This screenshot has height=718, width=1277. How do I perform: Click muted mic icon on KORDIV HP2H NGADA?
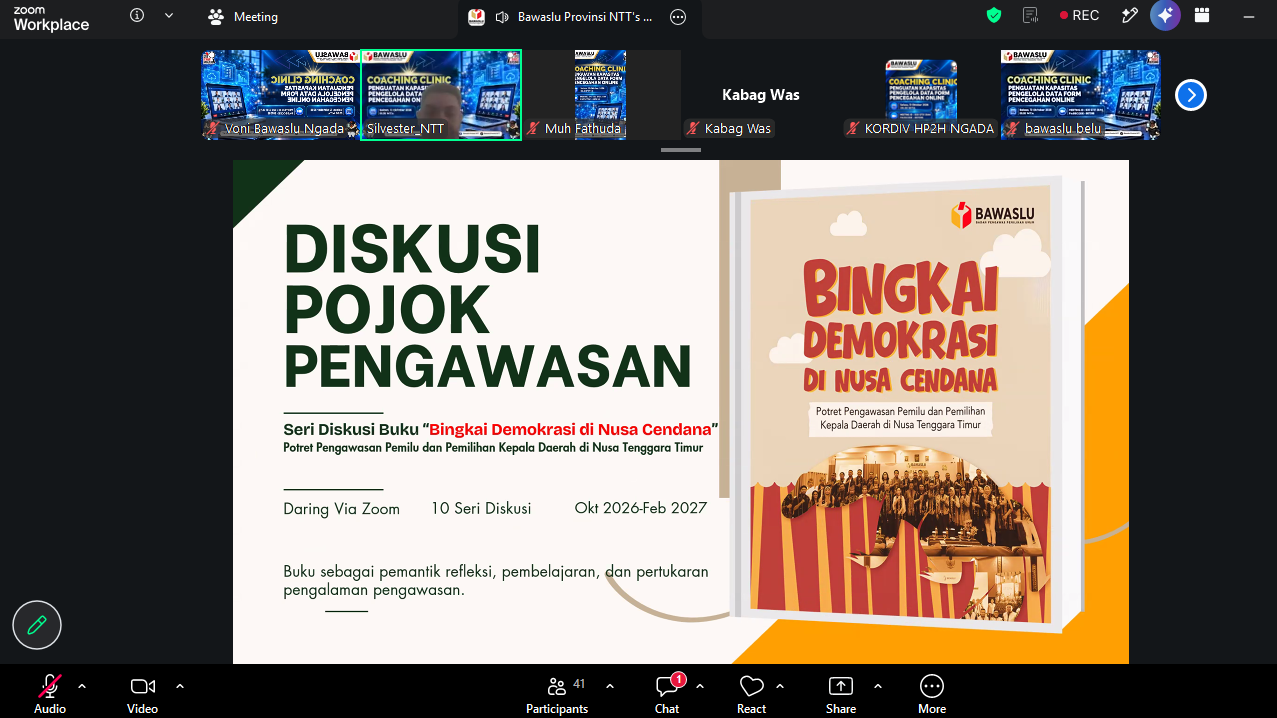(853, 129)
